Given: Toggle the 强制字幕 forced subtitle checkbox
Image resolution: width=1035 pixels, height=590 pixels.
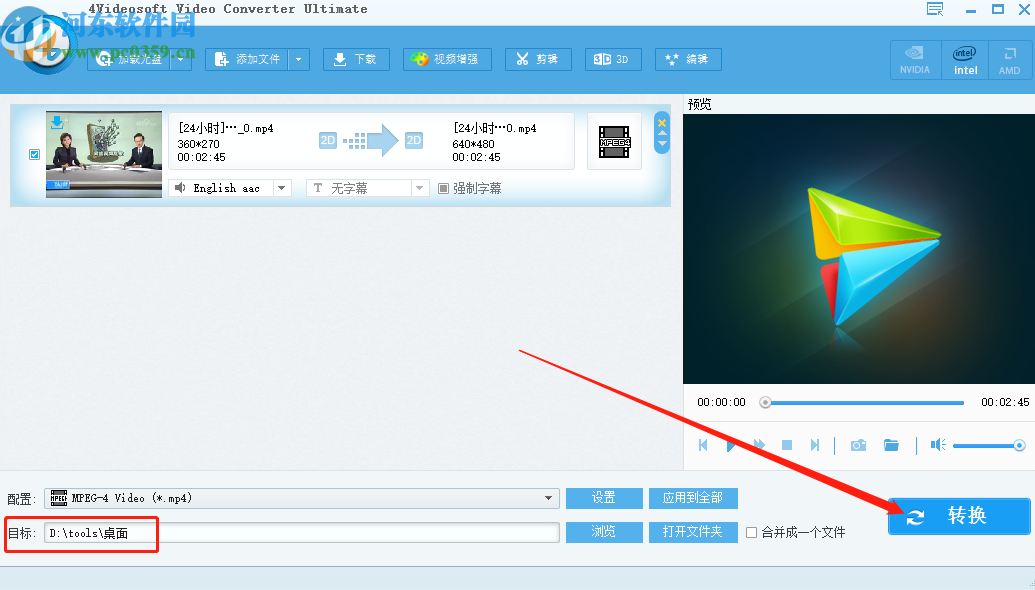Looking at the screenshot, I should [444, 189].
